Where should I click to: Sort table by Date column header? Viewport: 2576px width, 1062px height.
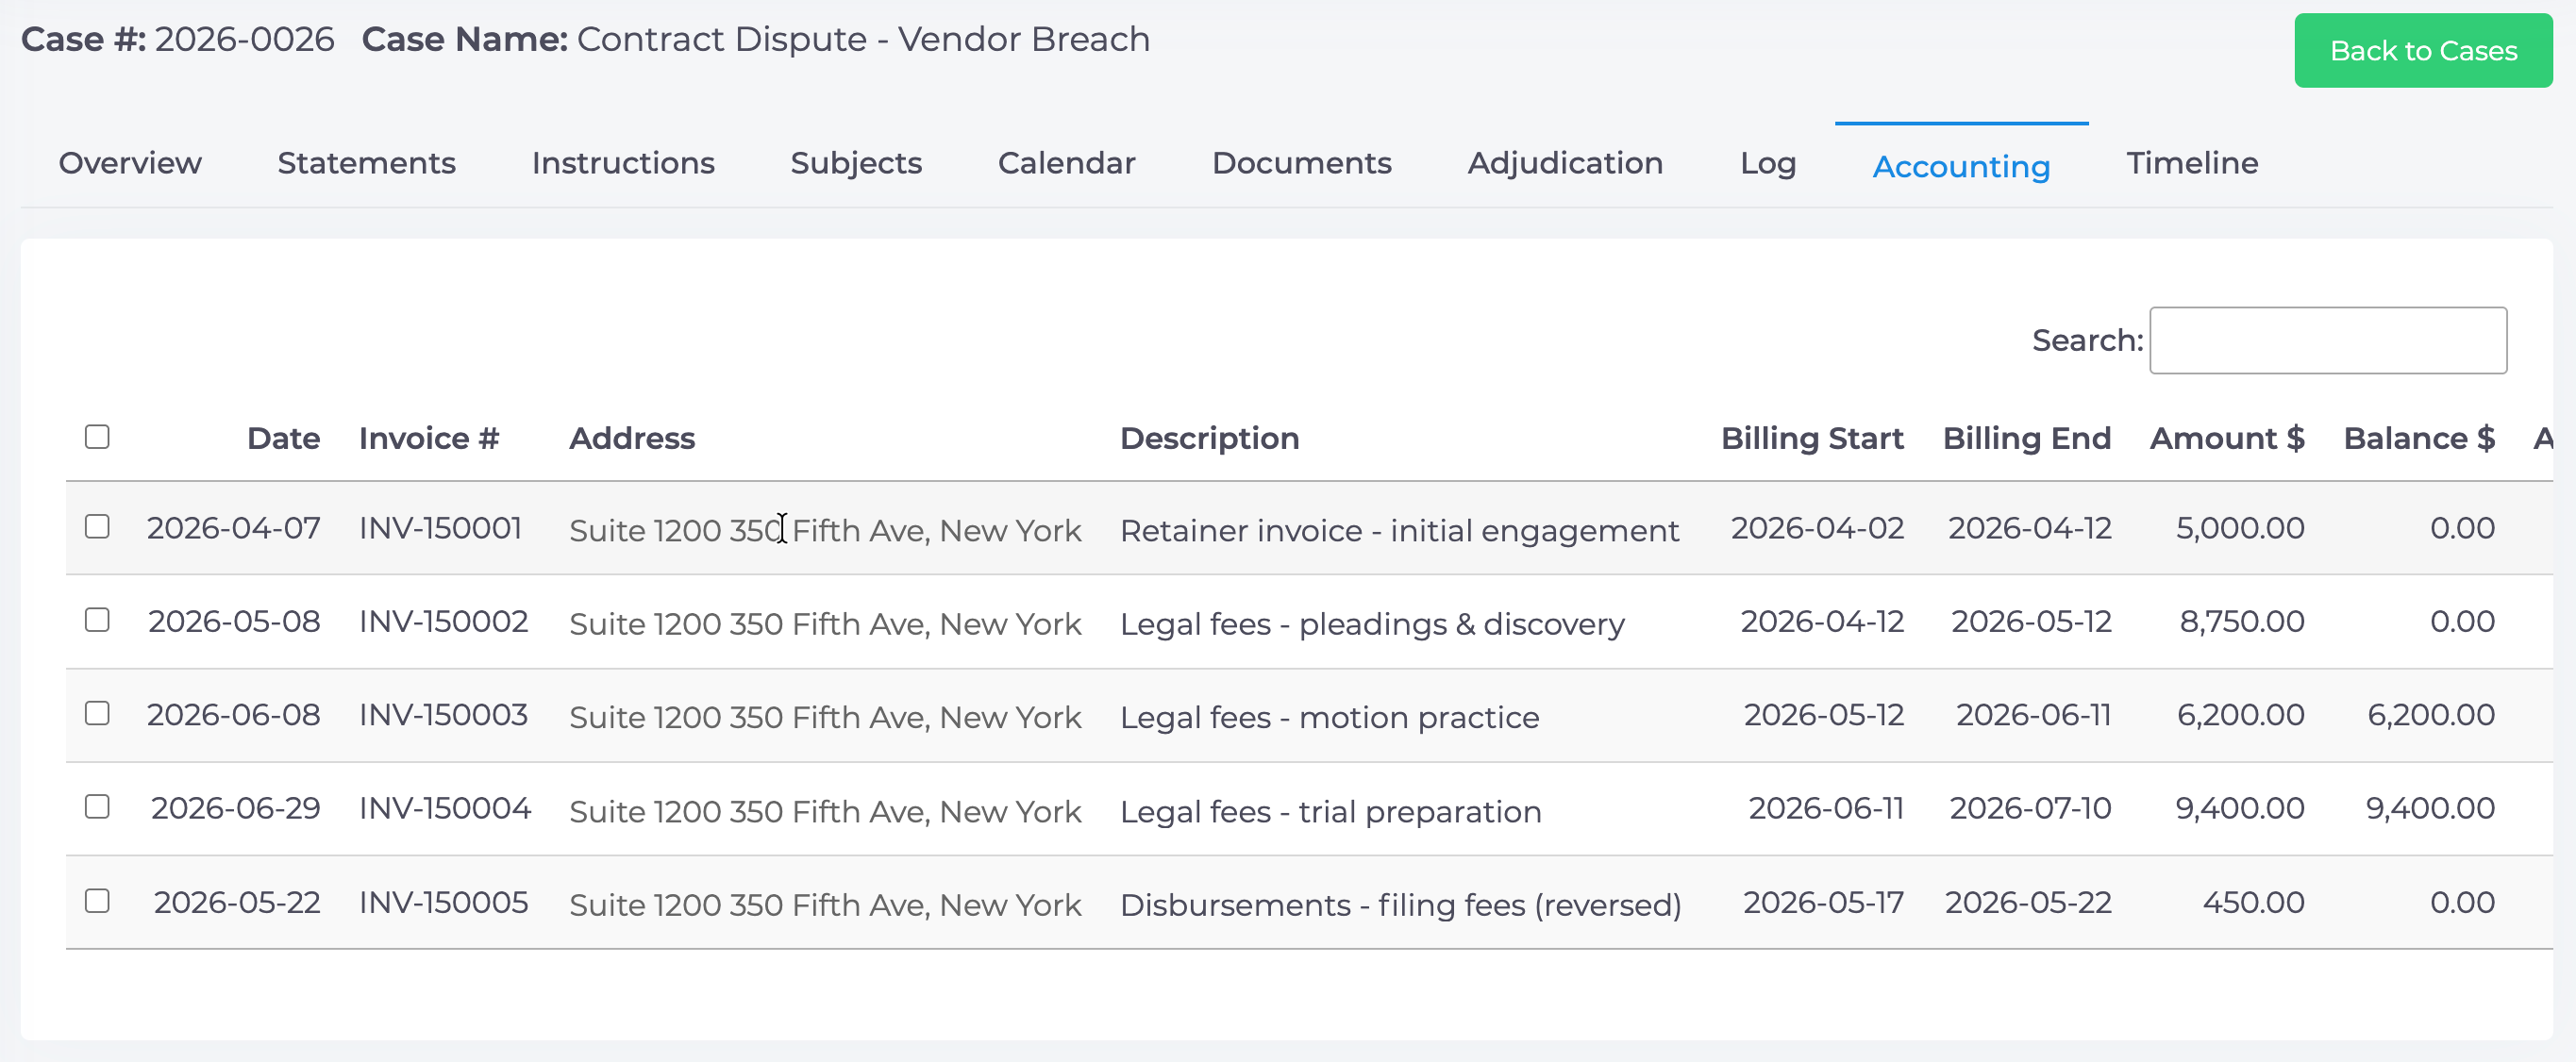click(x=284, y=438)
